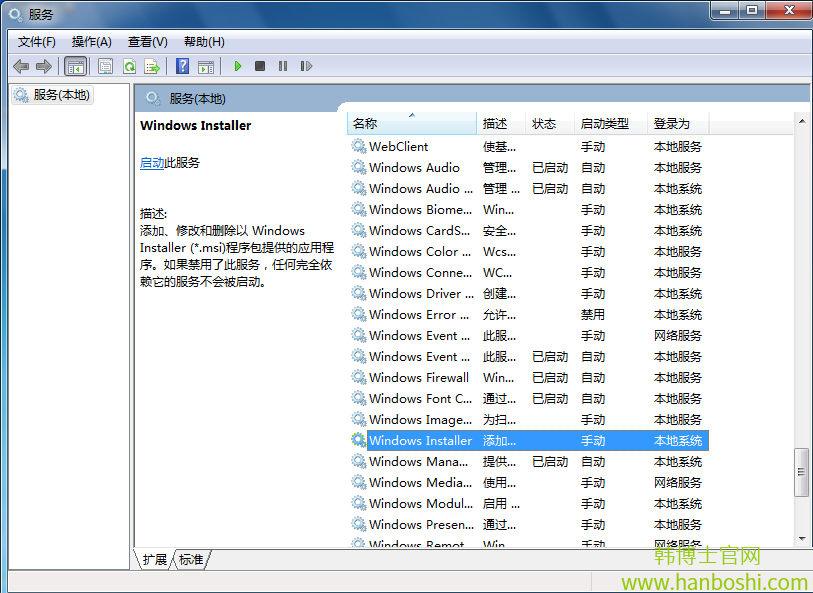Click the stop service icon

260,66
